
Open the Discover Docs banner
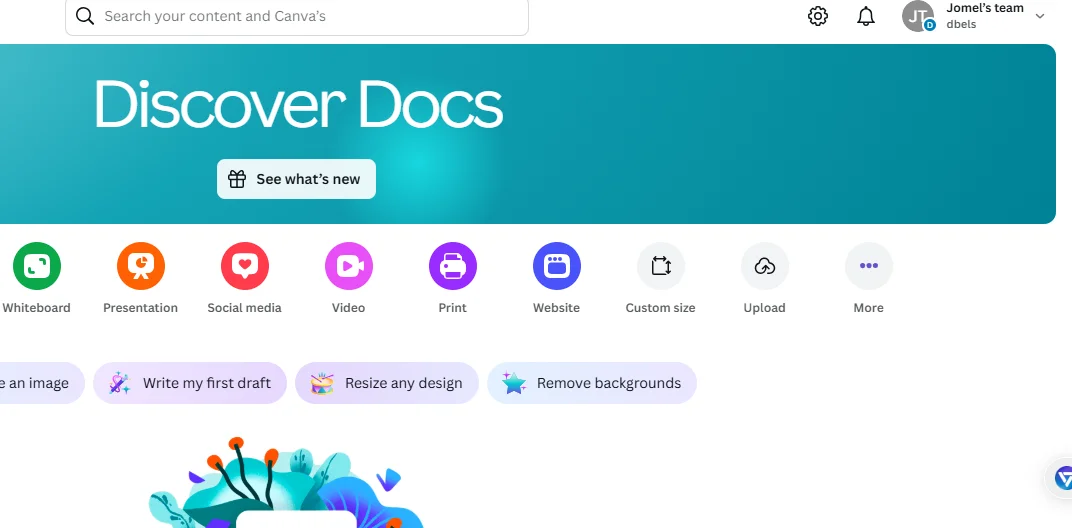click(x=527, y=134)
